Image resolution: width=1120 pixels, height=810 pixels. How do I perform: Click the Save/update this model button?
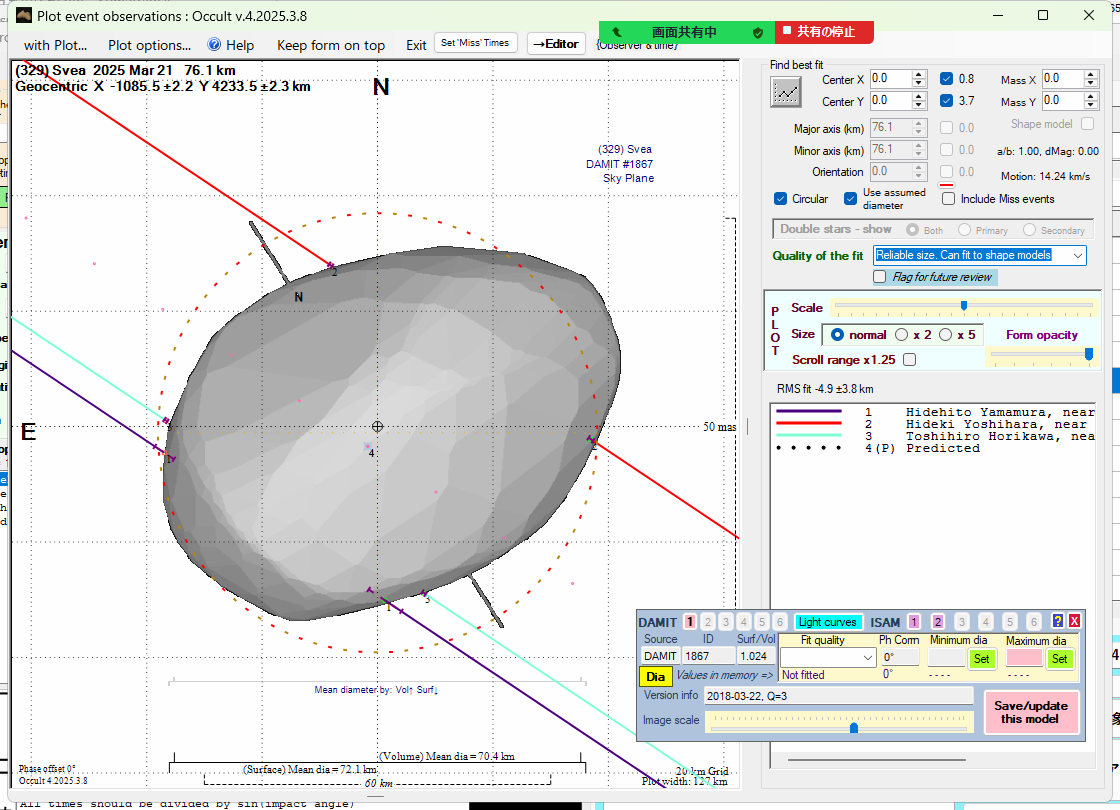[x=1030, y=712]
